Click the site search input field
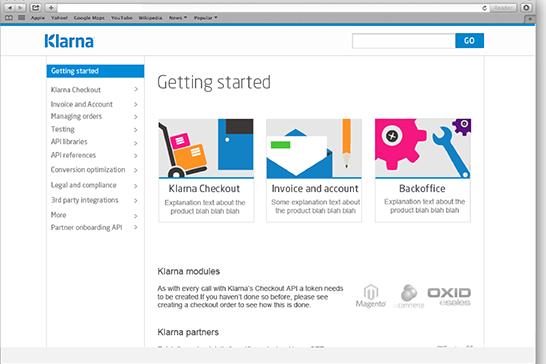This screenshot has height=364, width=546. (x=404, y=41)
